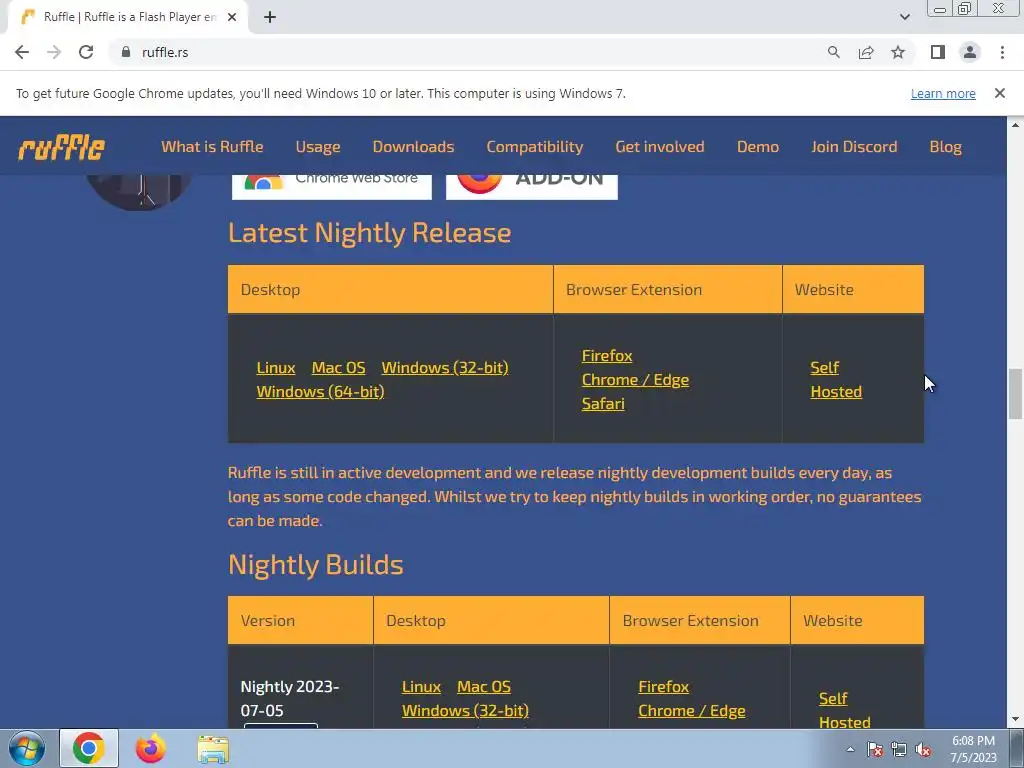Click Firefox link in Nightly 2023-07-05 row
The image size is (1024, 768).
point(664,687)
